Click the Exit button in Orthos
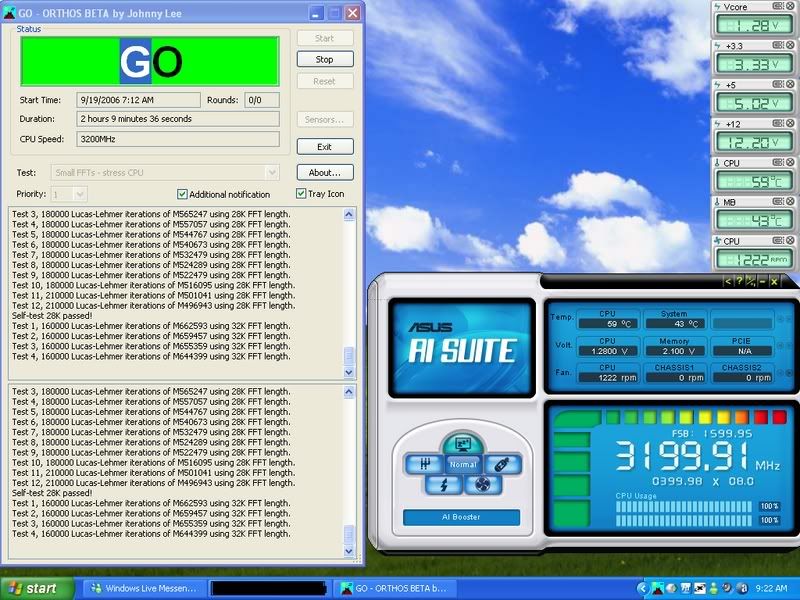The height and width of the screenshot is (600, 800). click(325, 146)
